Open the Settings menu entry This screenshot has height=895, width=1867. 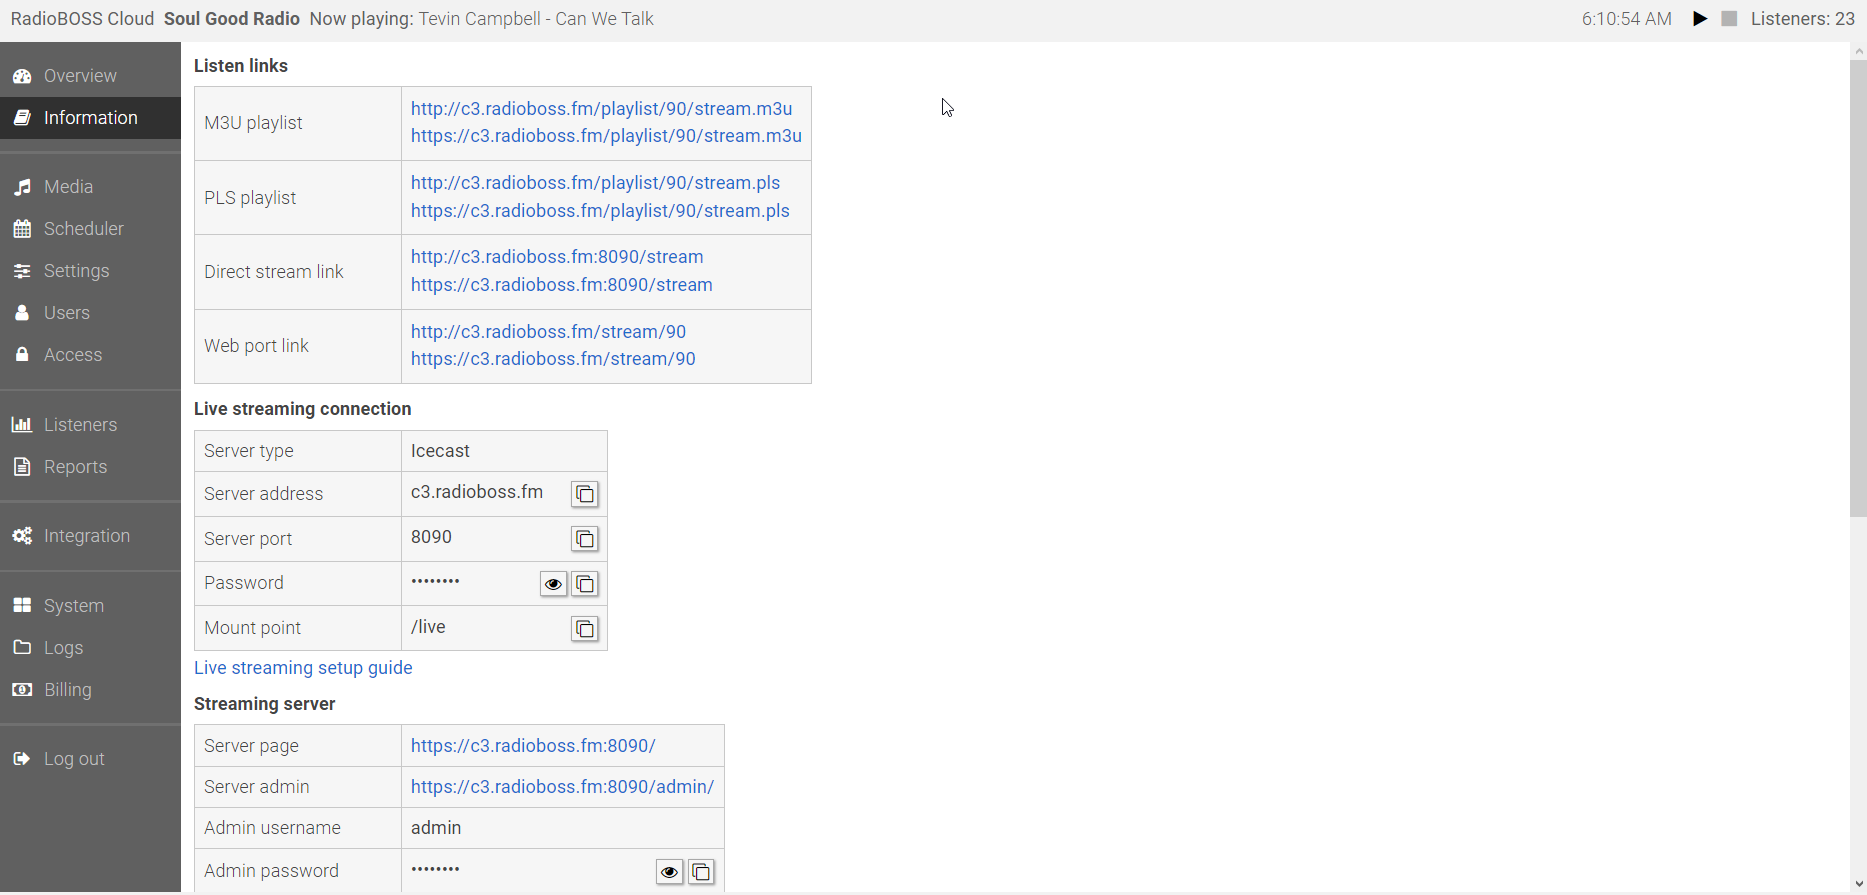click(77, 271)
